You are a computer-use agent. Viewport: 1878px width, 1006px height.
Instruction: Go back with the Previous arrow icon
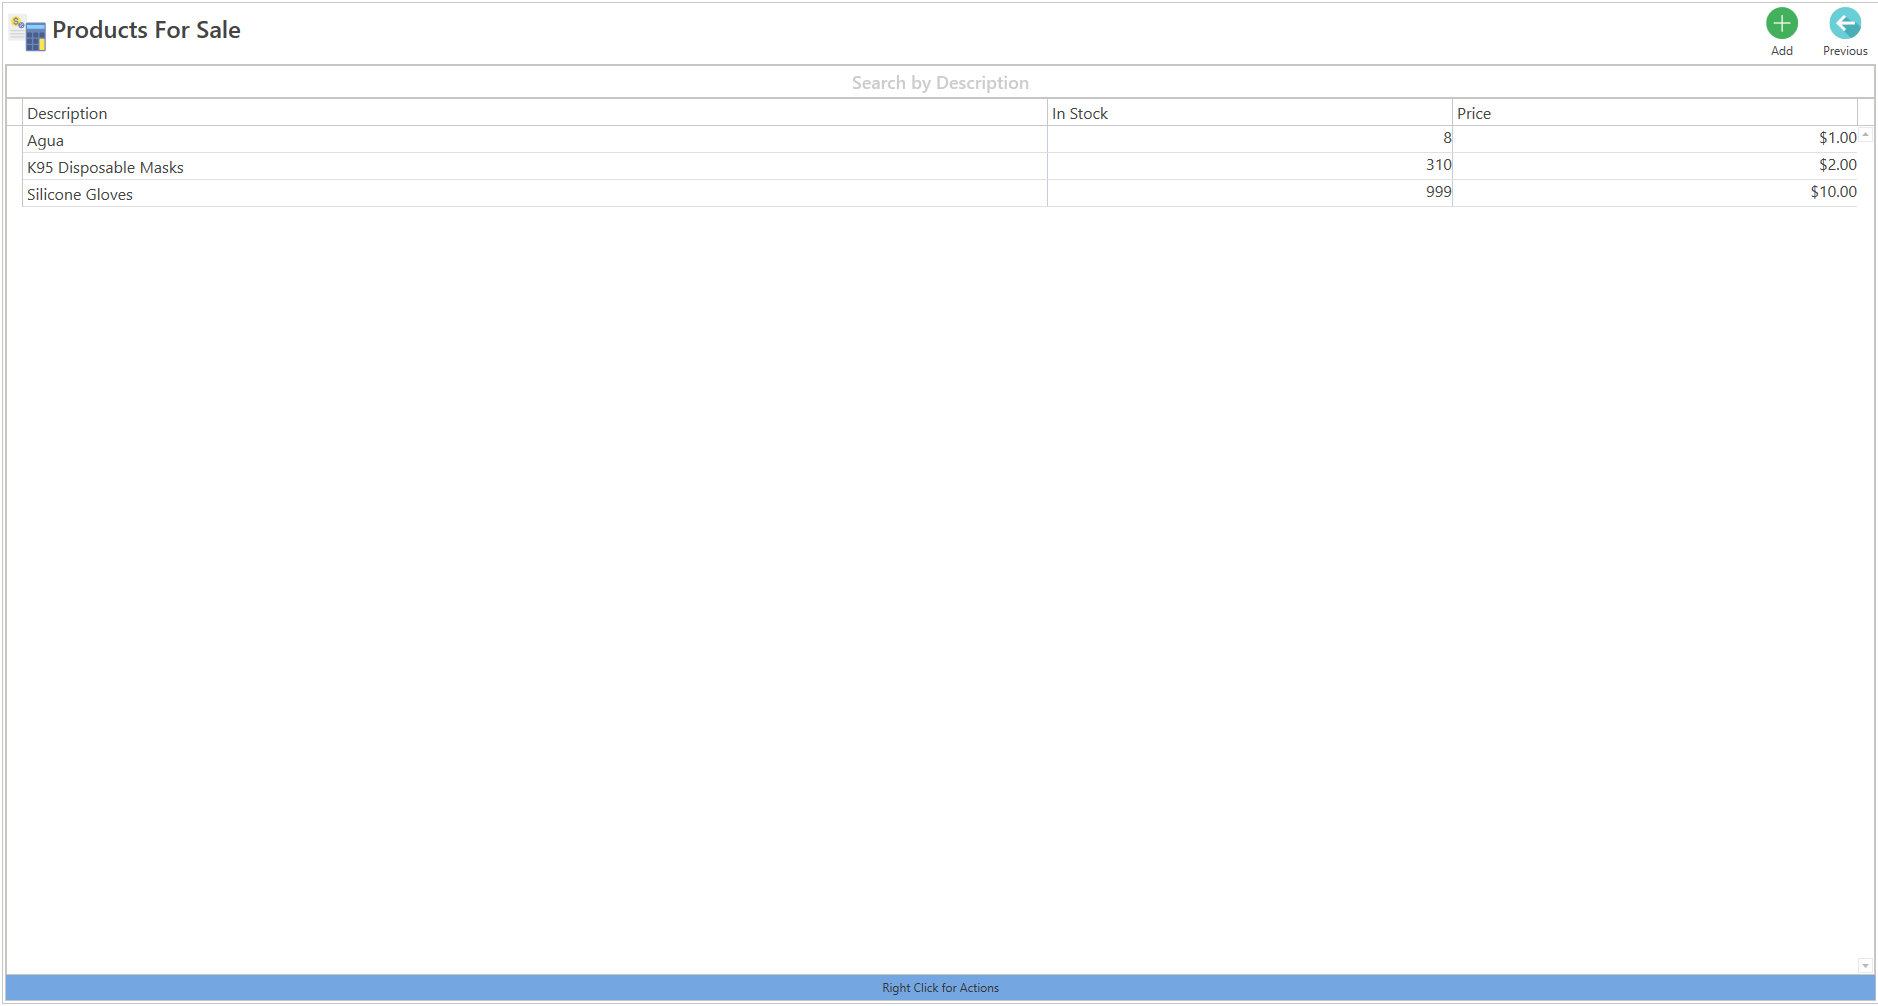pyautogui.click(x=1844, y=23)
